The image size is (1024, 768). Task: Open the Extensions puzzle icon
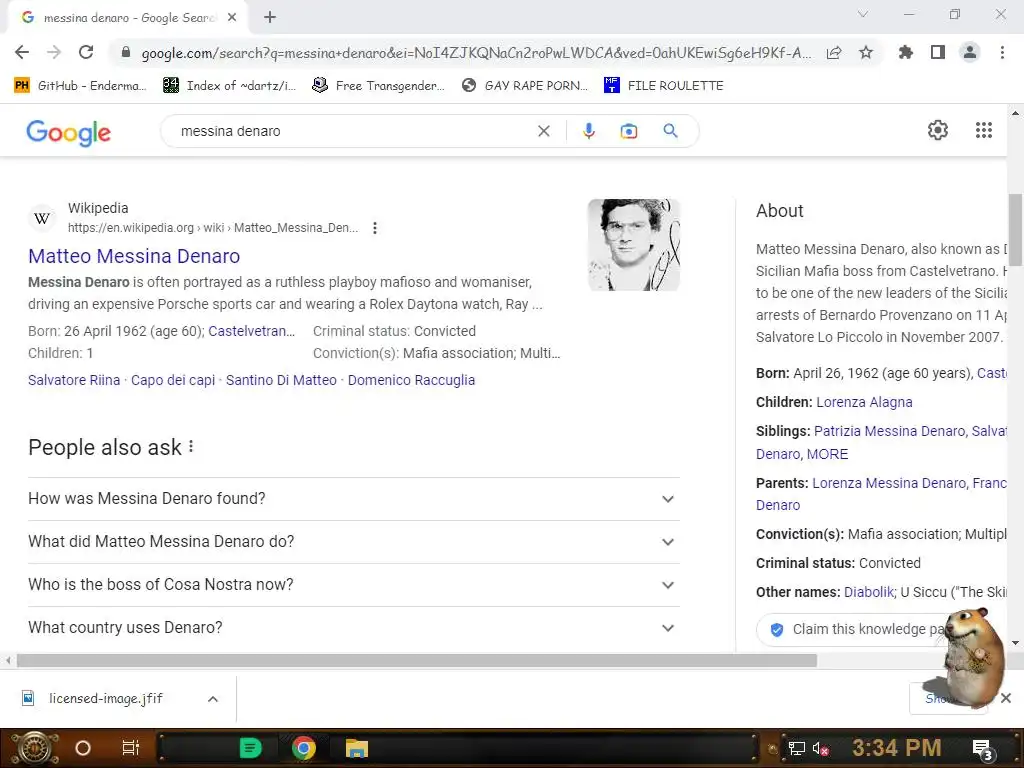pyautogui.click(x=905, y=52)
